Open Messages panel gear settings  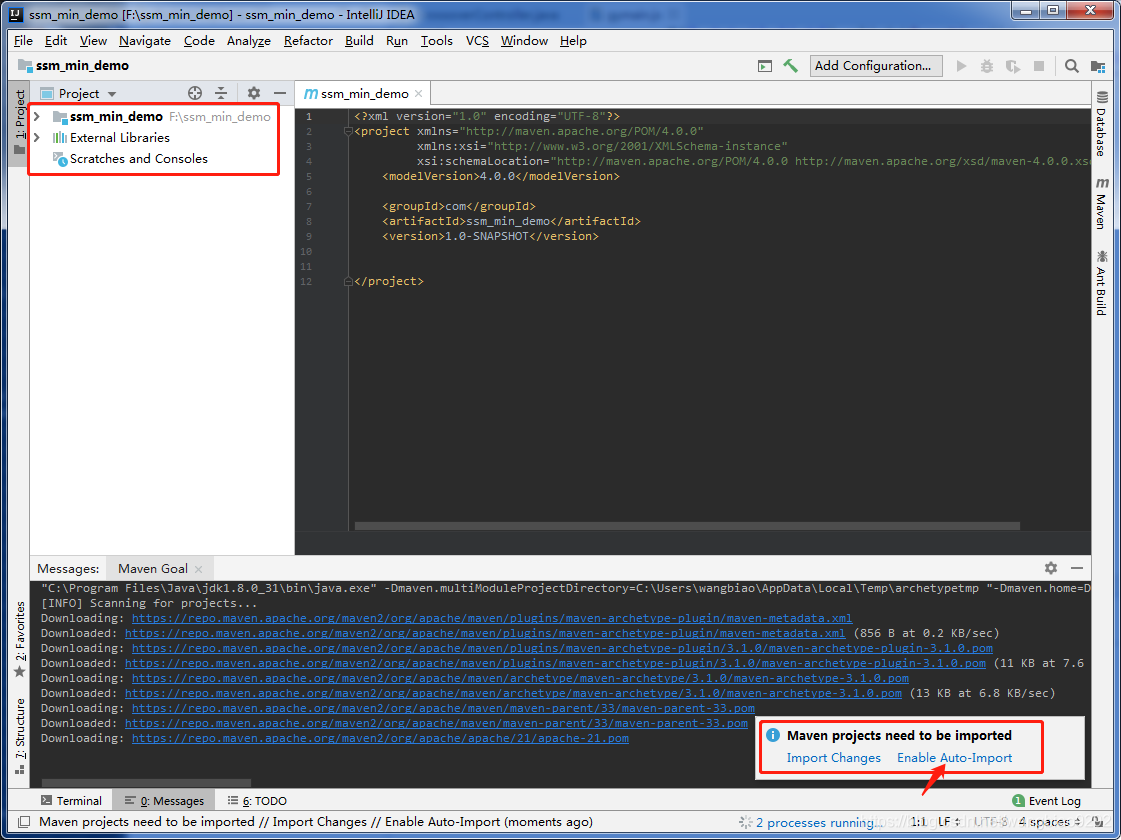point(1050,568)
